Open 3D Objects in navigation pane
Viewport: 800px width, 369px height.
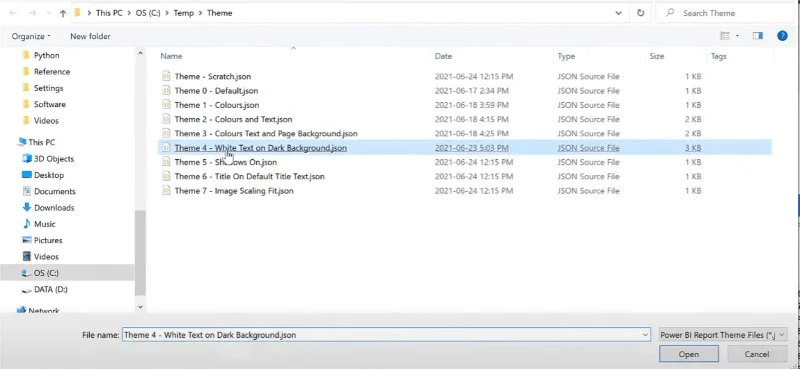[54, 159]
